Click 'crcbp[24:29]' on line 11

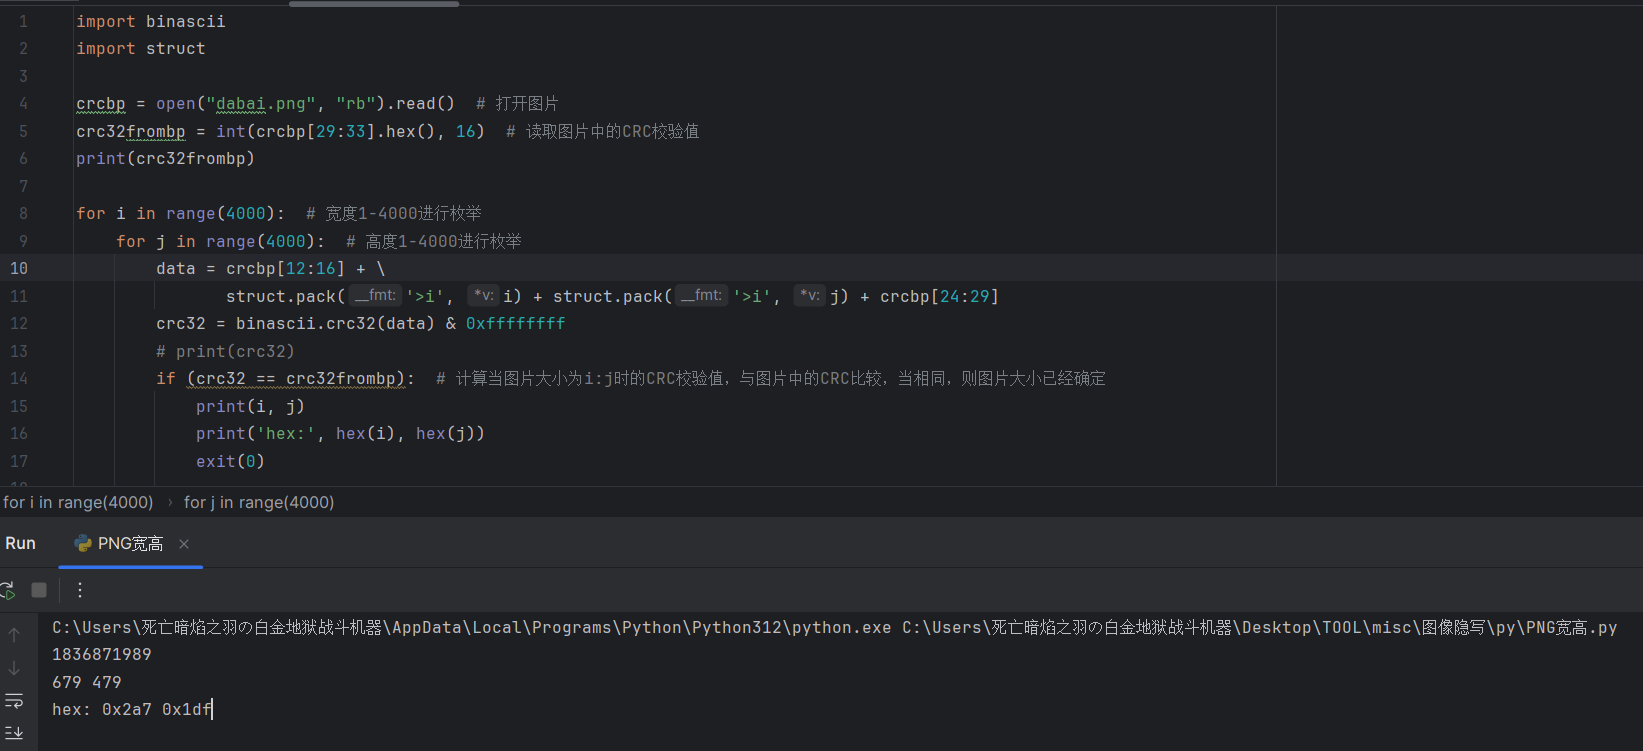(x=939, y=296)
